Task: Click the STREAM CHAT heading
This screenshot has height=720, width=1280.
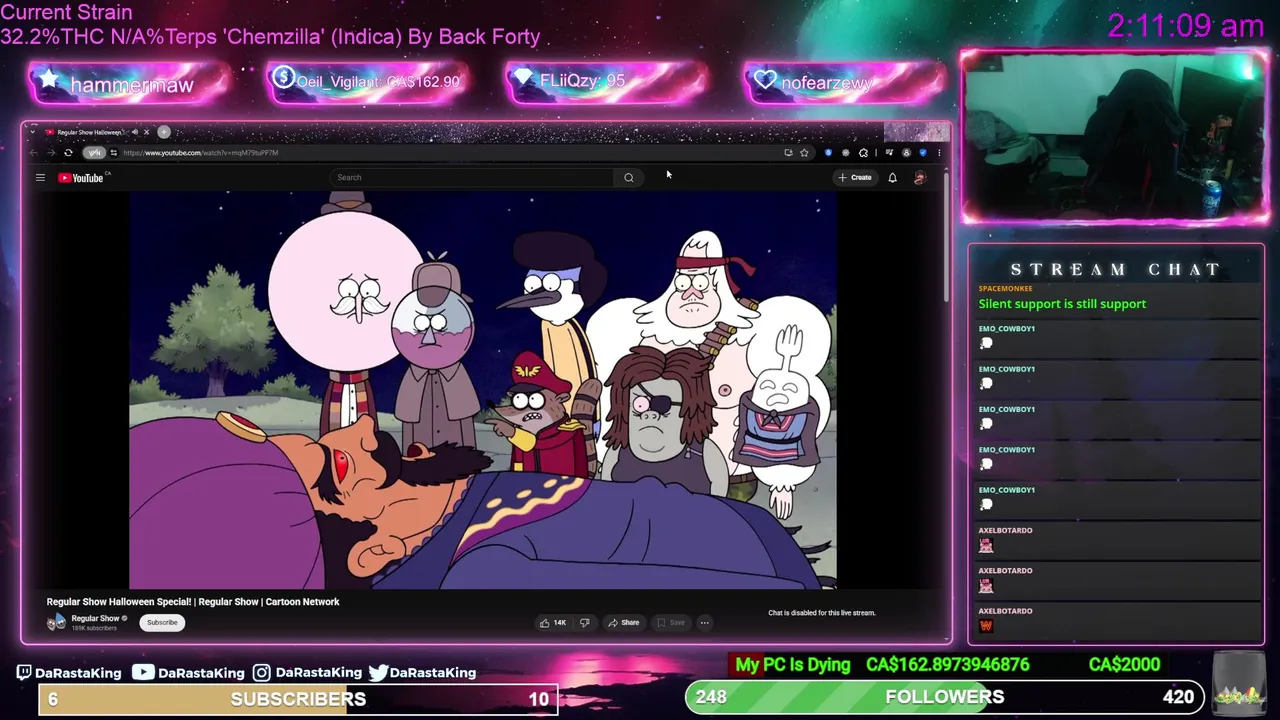Action: 1115,270
